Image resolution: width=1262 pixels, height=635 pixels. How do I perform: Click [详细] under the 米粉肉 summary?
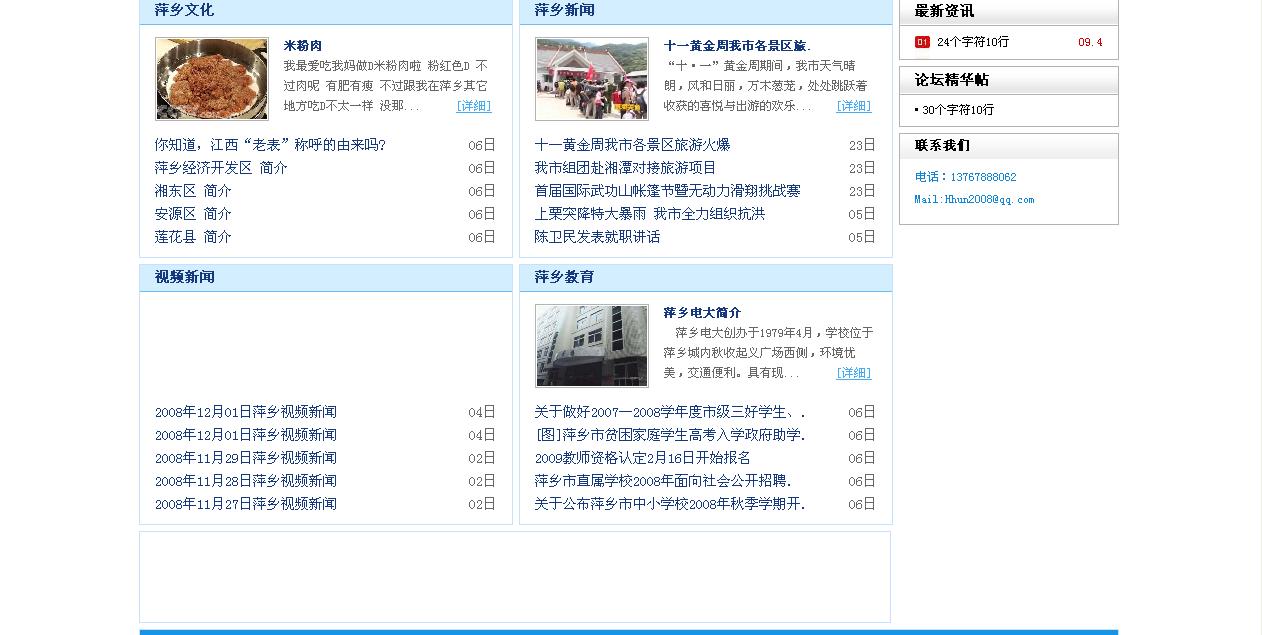[474, 106]
